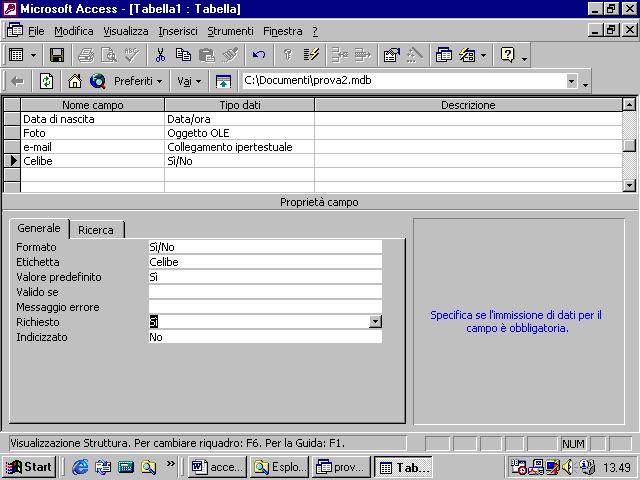Open the Finestra menu
The image size is (640, 480).
click(x=283, y=31)
